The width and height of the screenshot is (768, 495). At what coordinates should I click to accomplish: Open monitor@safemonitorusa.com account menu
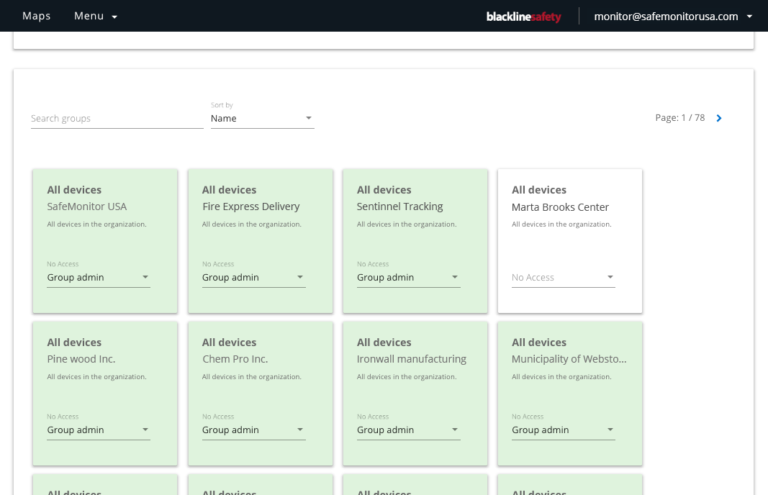click(x=673, y=16)
